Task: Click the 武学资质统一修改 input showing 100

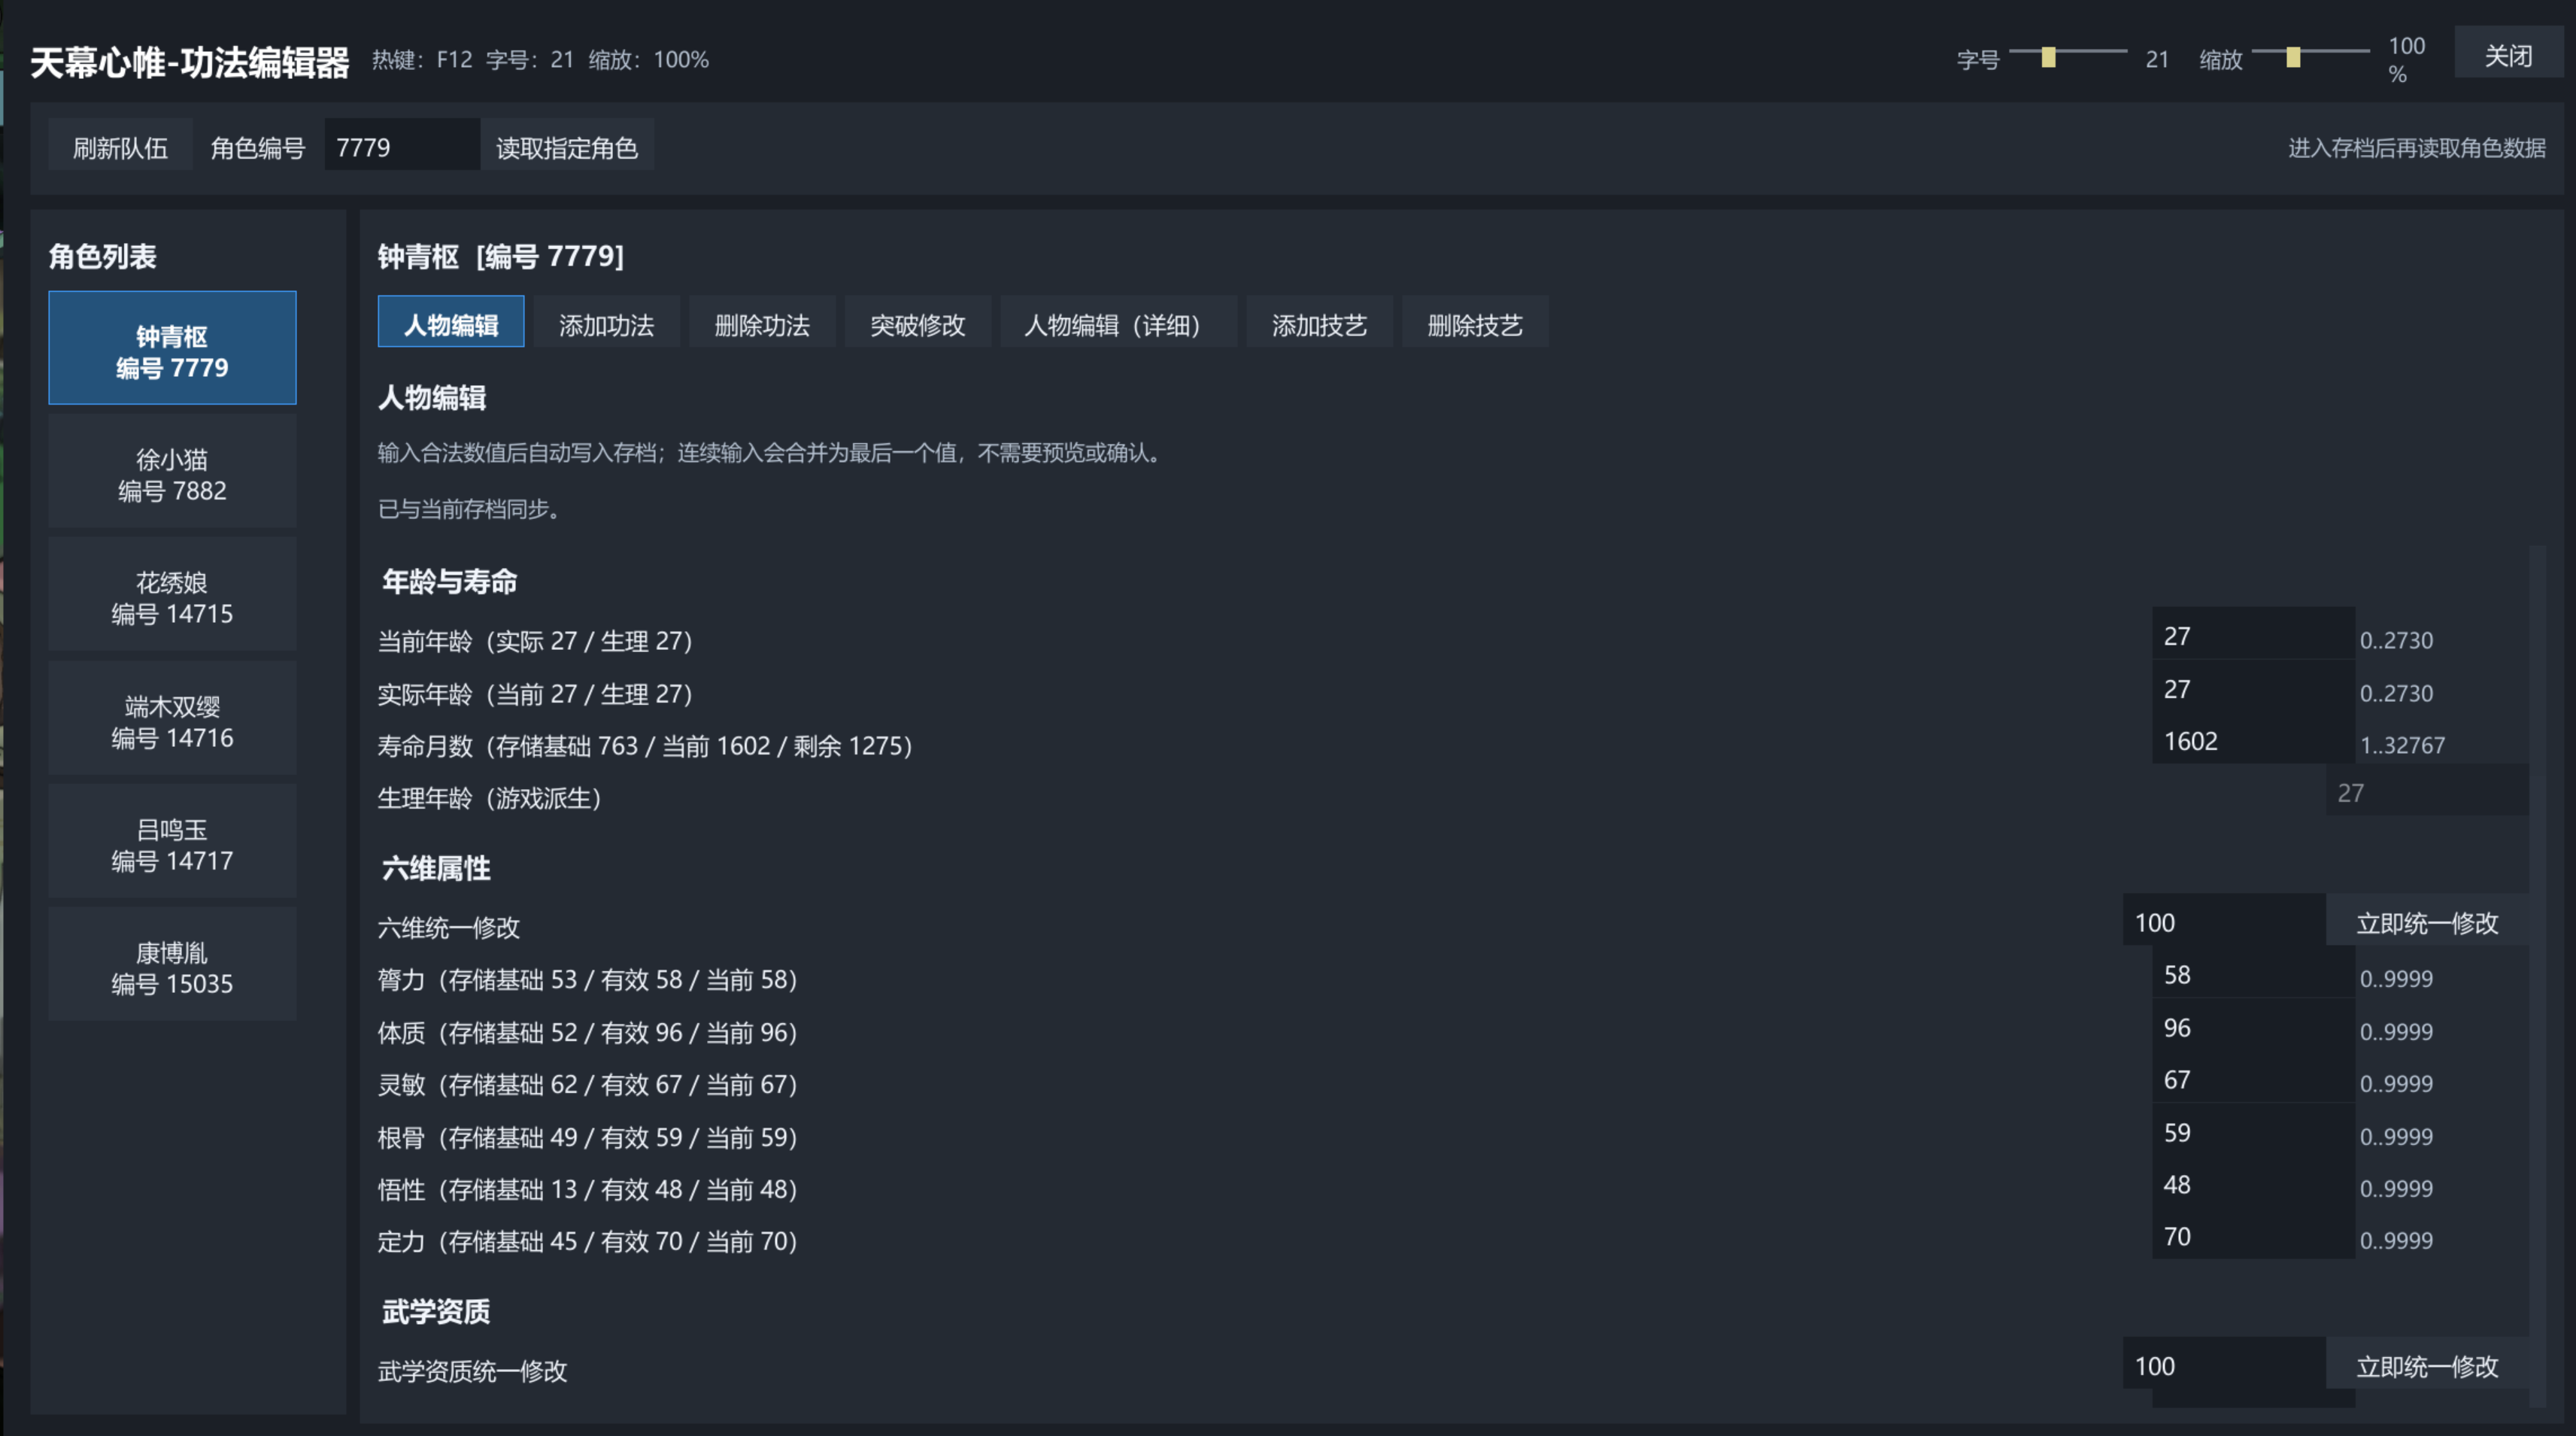Action: [2224, 1364]
